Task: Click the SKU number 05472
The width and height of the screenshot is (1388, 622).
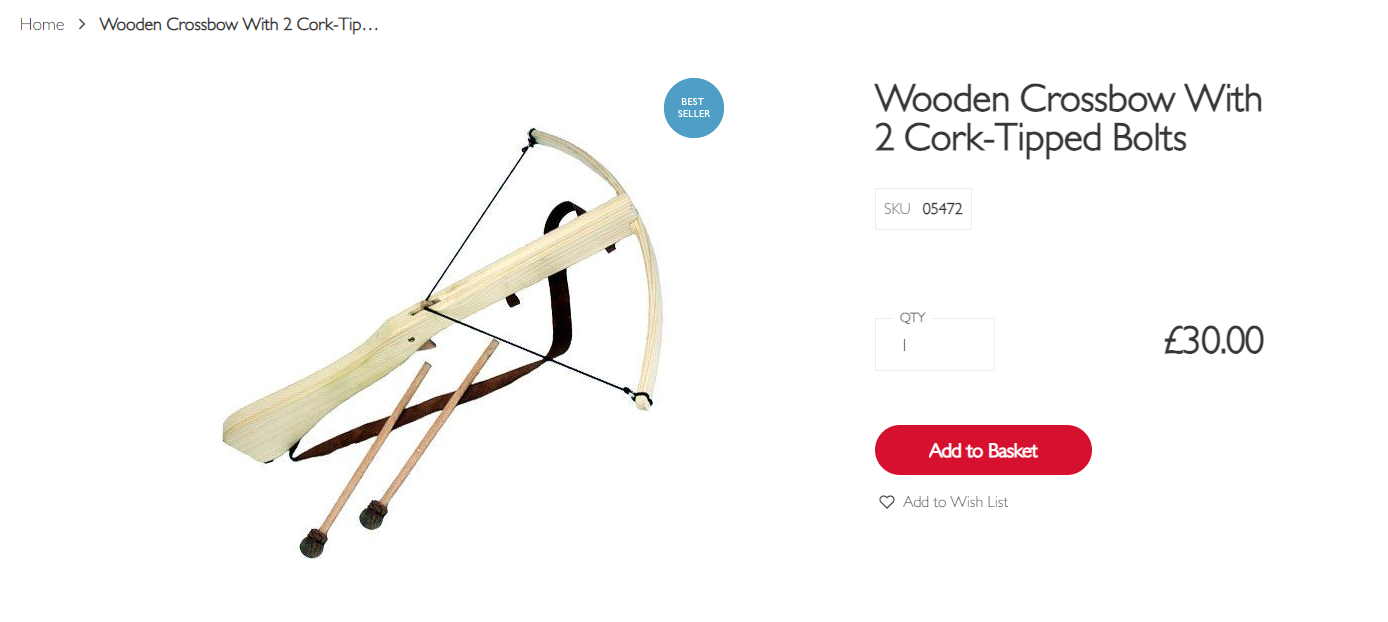Action: coord(942,209)
